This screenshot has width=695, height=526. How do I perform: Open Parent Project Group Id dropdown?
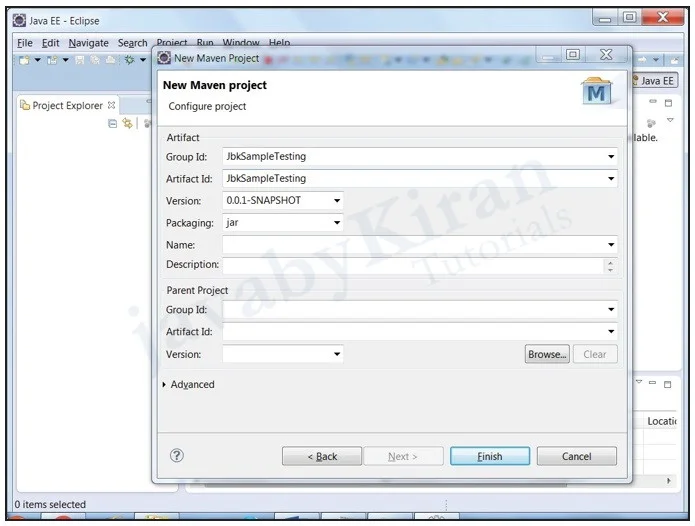(x=611, y=309)
